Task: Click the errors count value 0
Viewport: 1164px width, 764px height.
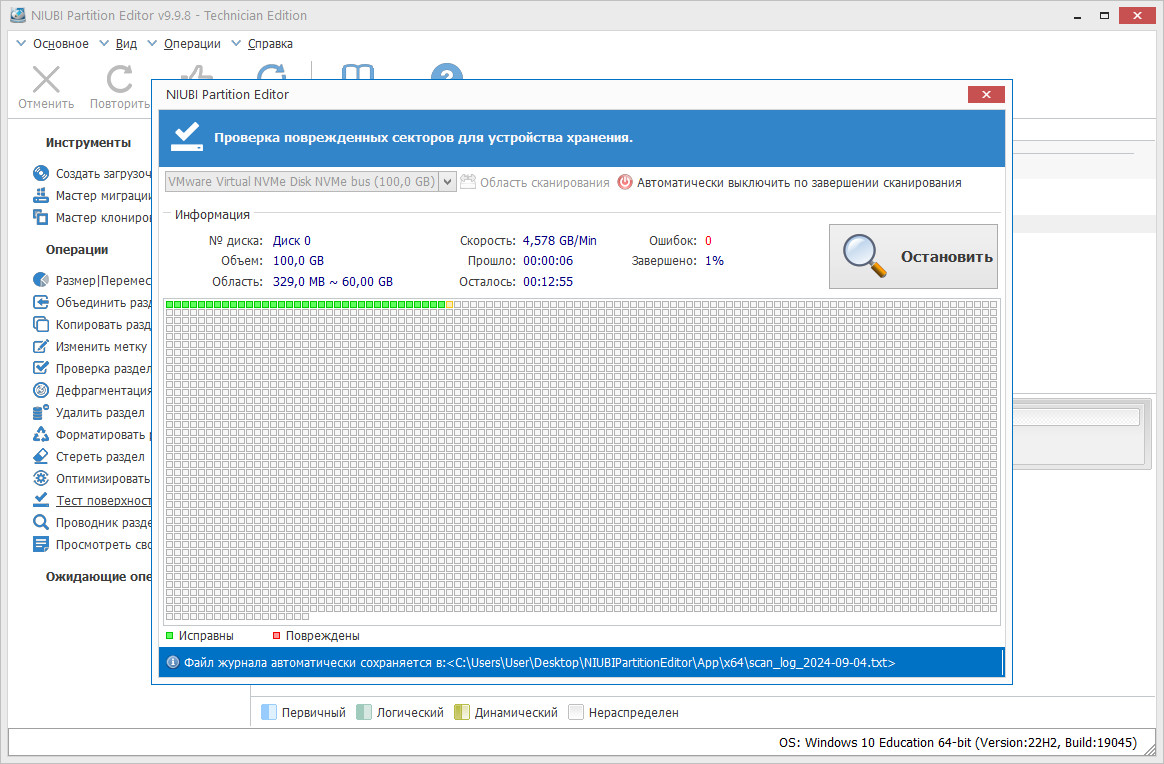Action: coord(708,241)
